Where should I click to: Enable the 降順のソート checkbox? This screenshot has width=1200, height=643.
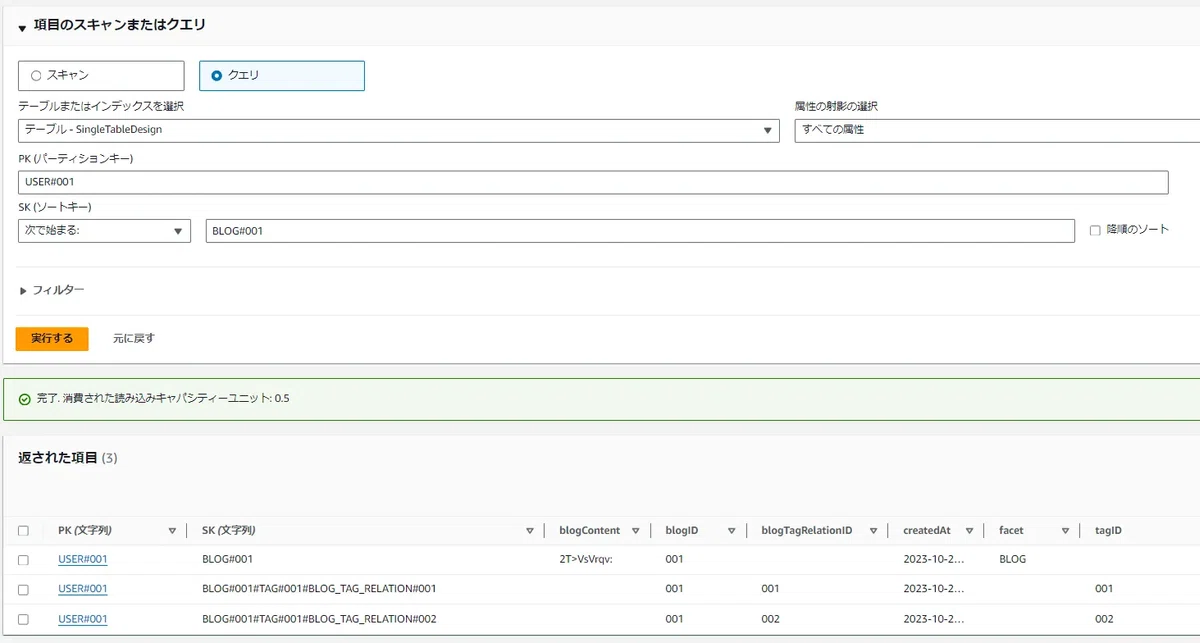1095,230
